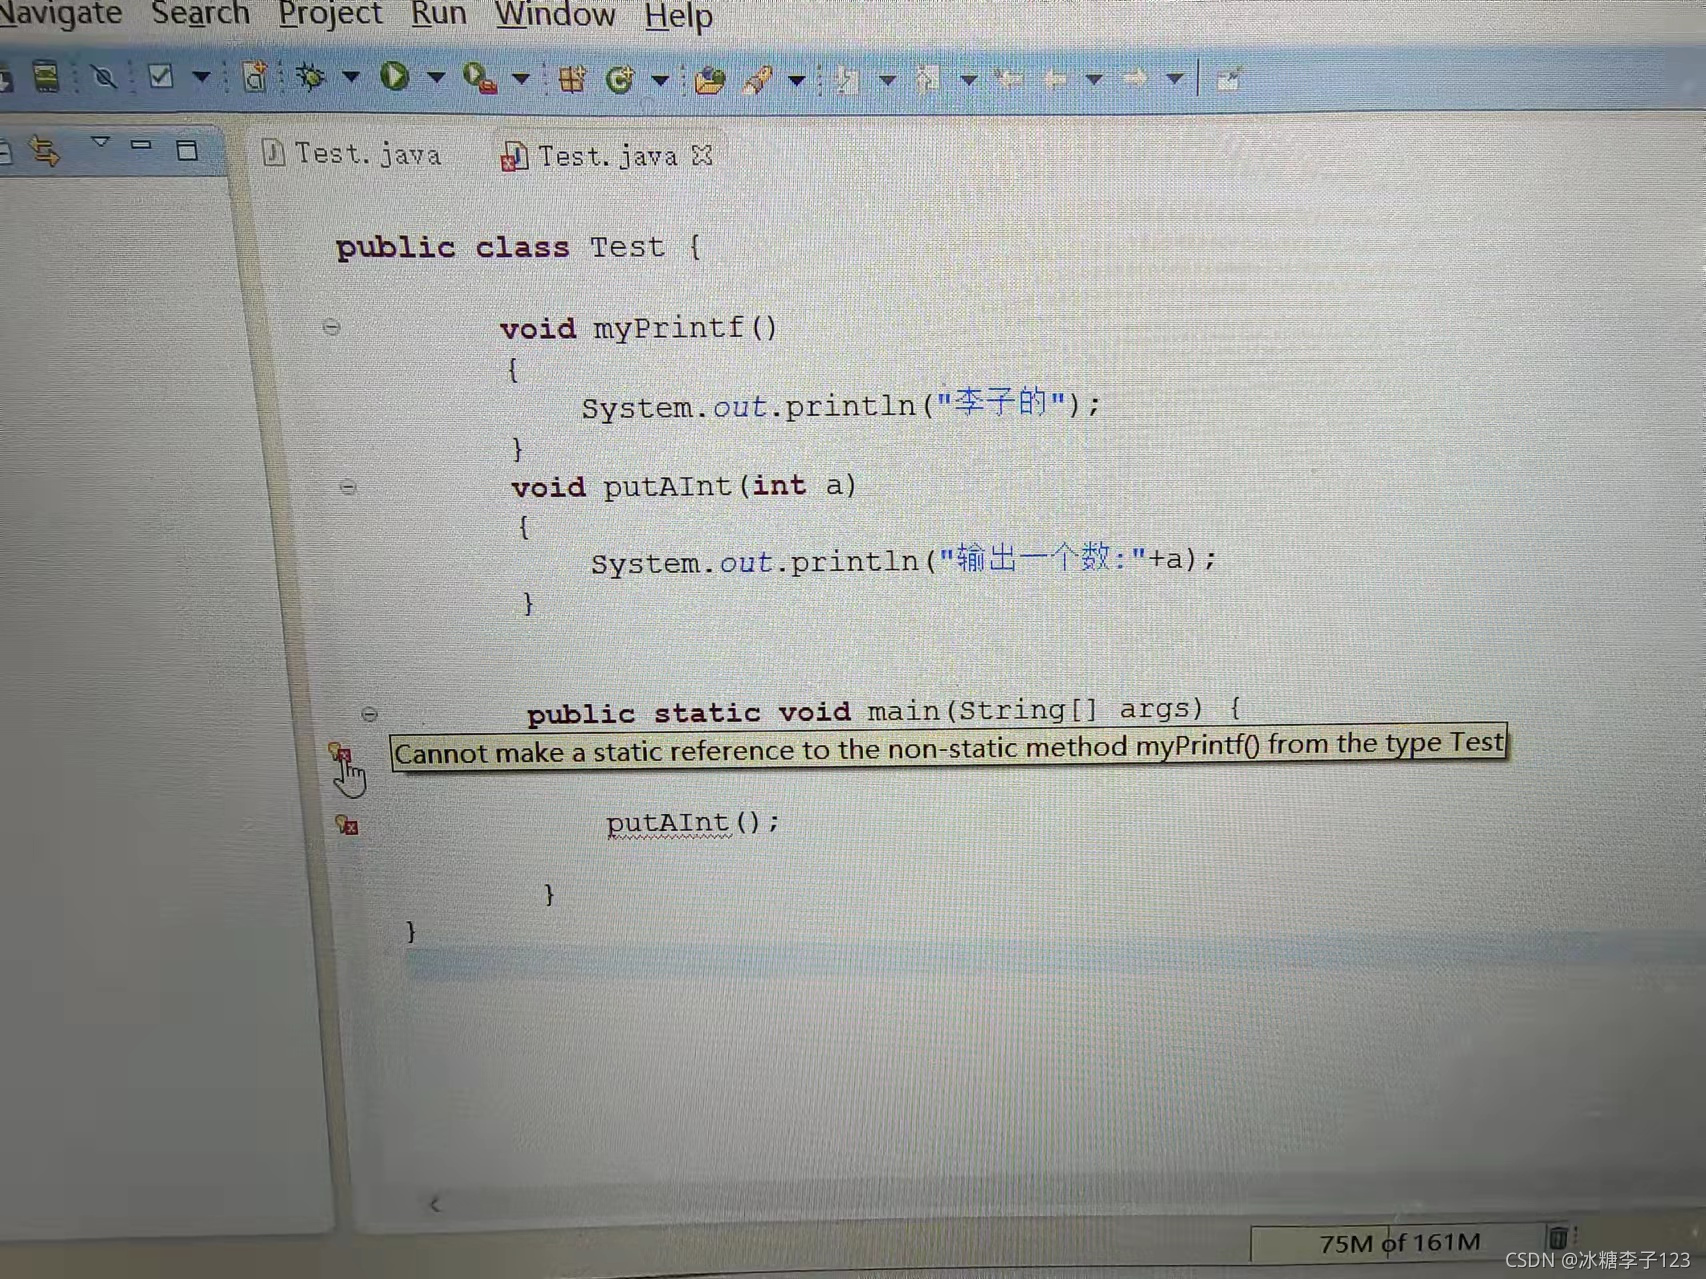
Task: Minimize the left side panel
Action: coord(141,145)
